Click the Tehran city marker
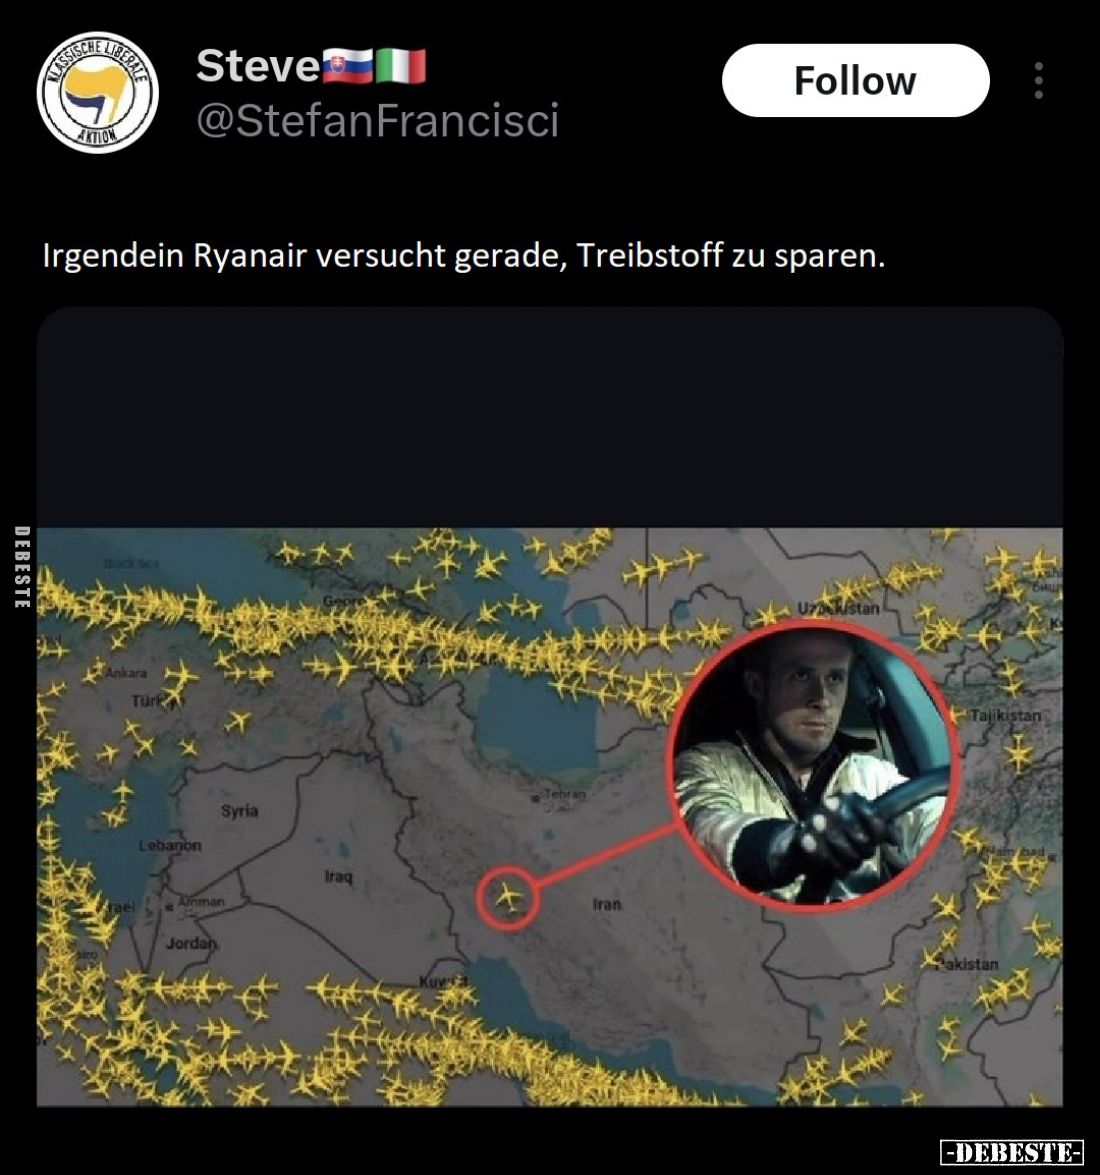 (x=535, y=800)
